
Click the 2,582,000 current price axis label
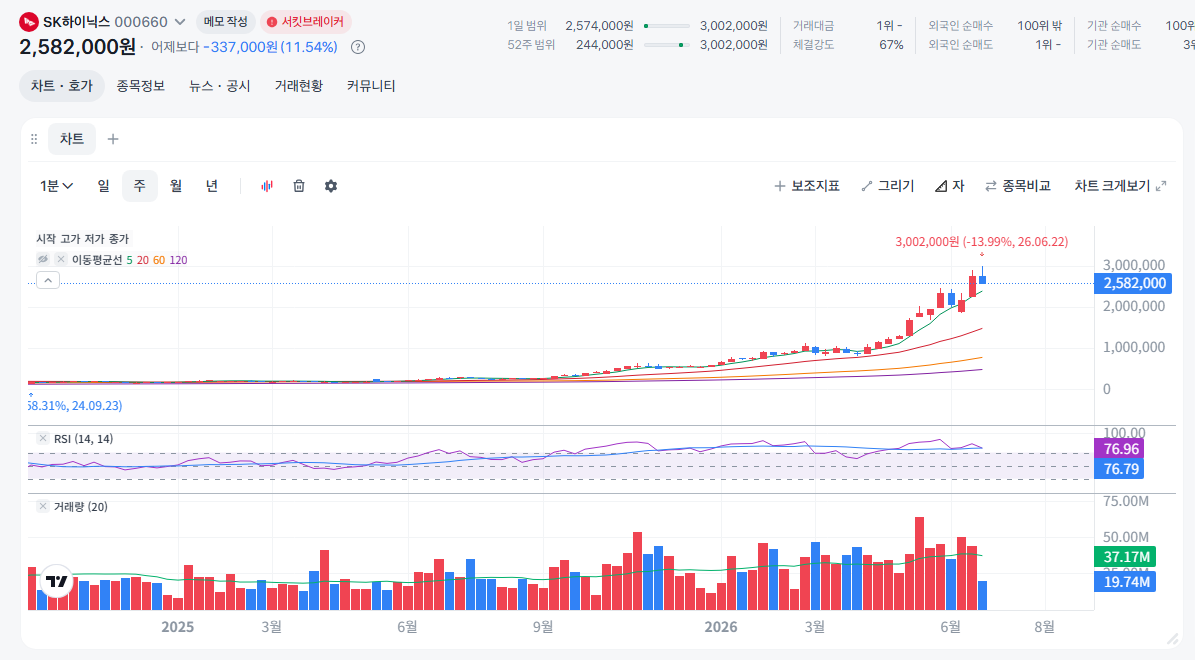click(x=1134, y=284)
